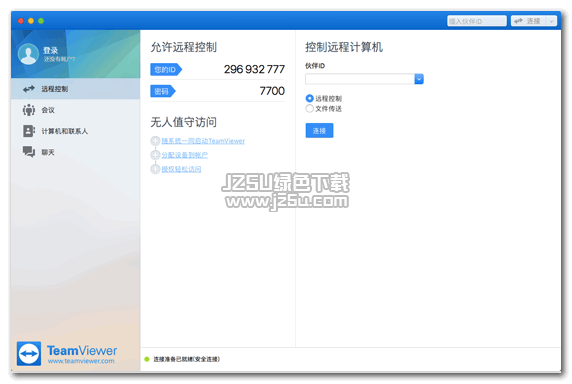572x384 pixels.
Task: Open the 会议 sidebar tab
Action: coord(76,110)
